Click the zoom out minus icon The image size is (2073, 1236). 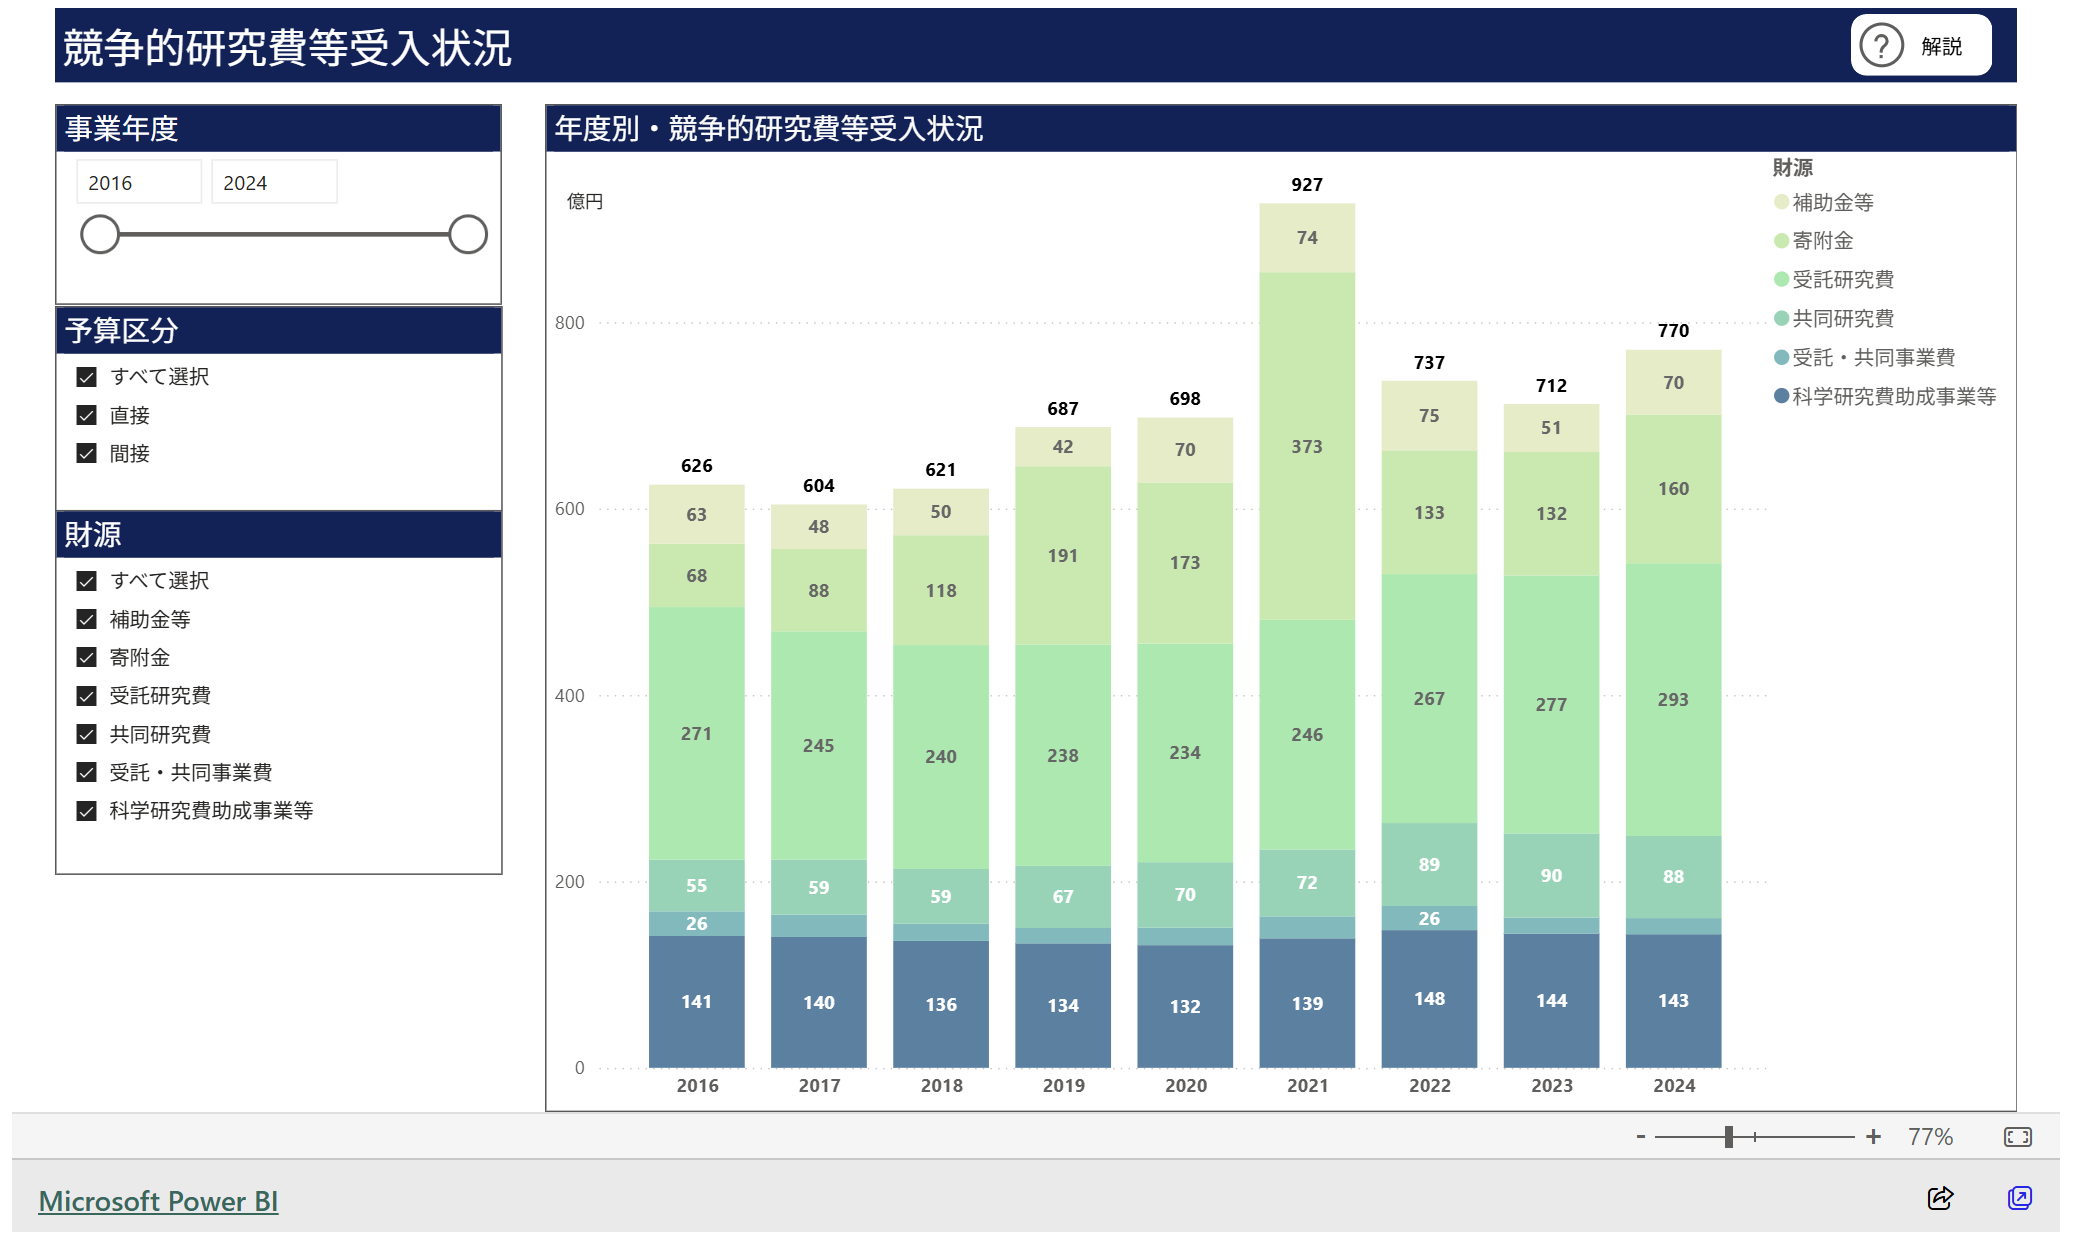tap(1641, 1136)
